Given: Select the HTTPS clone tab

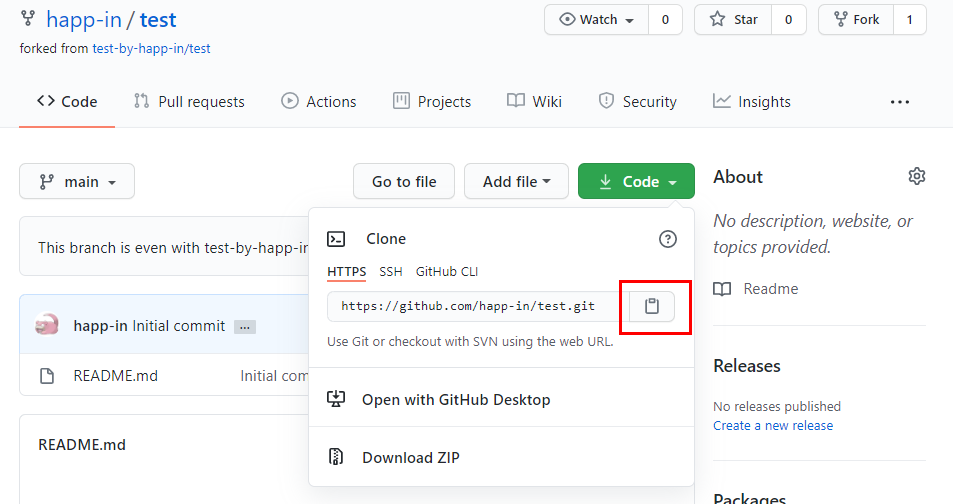Looking at the screenshot, I should pos(346,272).
